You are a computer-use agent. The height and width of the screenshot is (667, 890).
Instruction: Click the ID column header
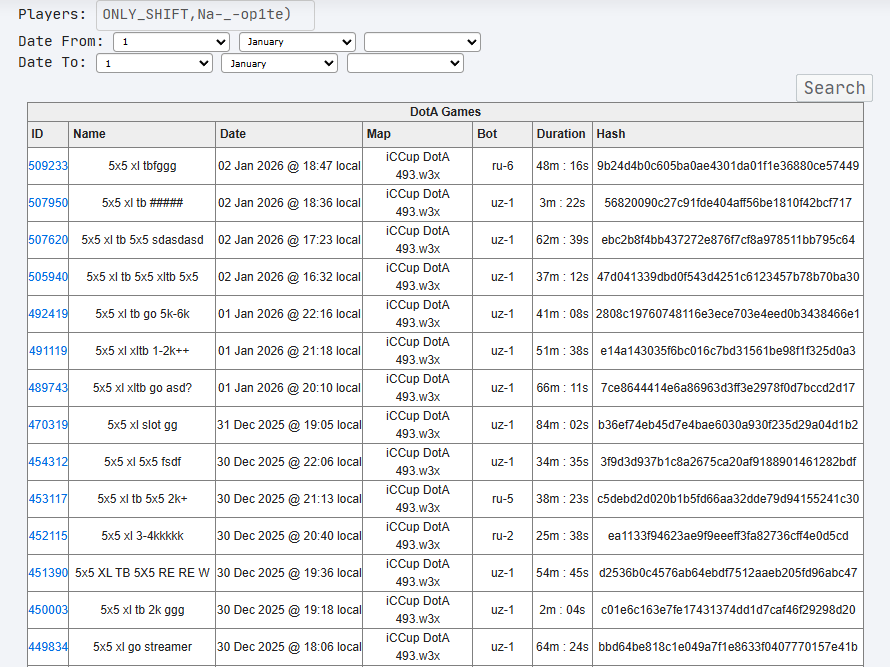tap(48, 134)
